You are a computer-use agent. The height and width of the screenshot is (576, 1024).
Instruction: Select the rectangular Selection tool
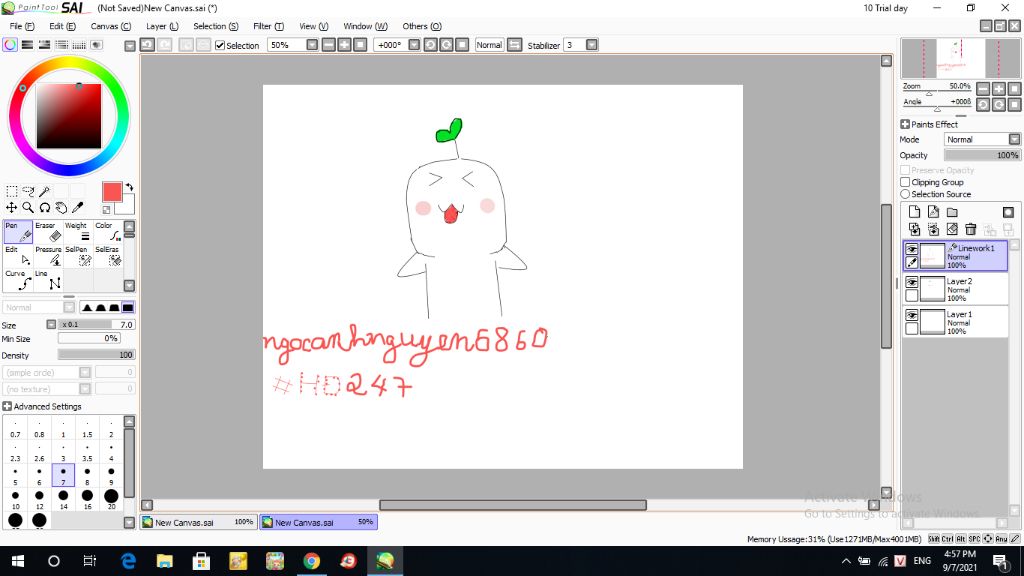pyautogui.click(x=12, y=191)
